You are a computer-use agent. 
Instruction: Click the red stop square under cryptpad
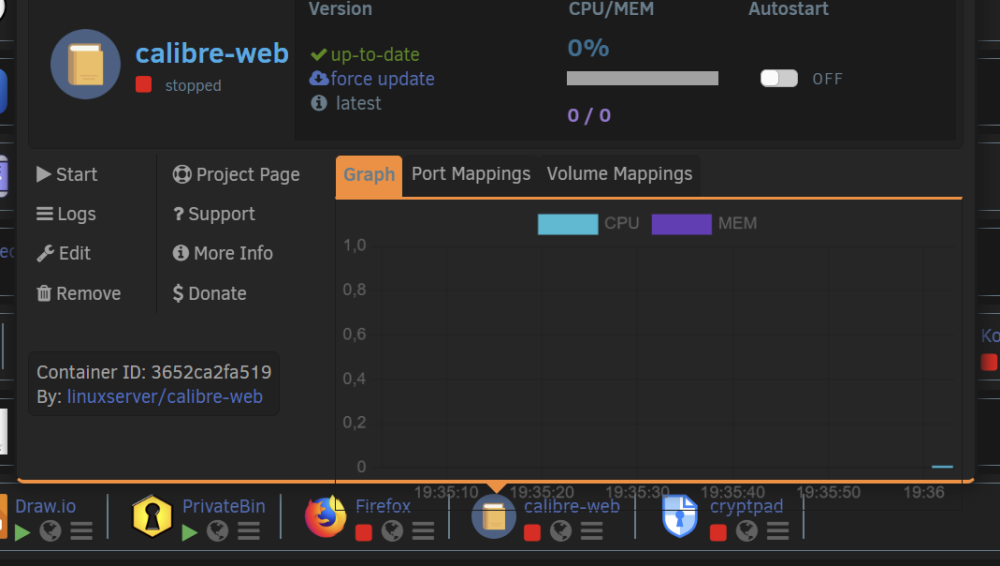coord(718,532)
